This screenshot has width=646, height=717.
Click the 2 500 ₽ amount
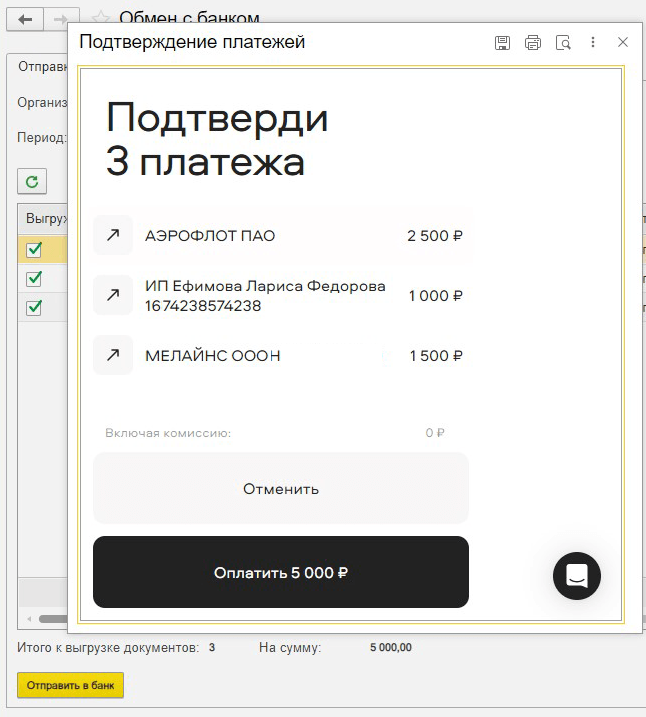(x=435, y=235)
